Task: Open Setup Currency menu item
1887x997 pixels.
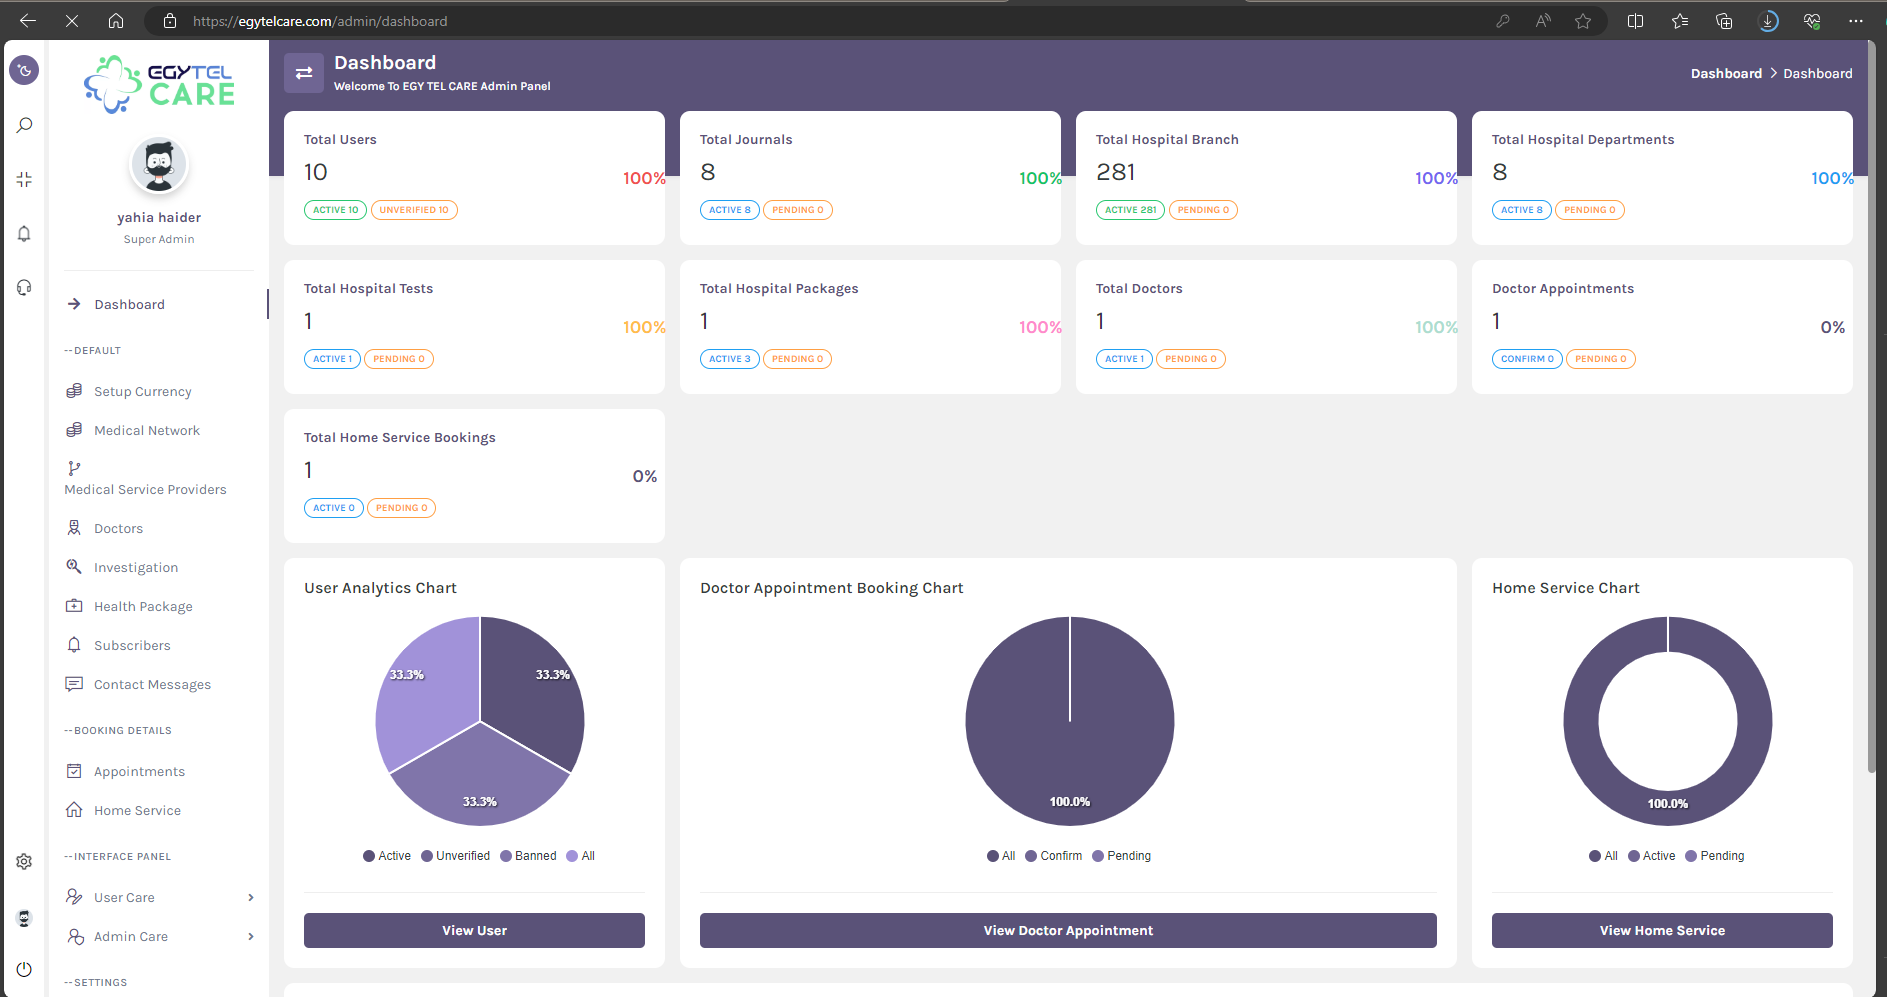Action: coord(142,391)
